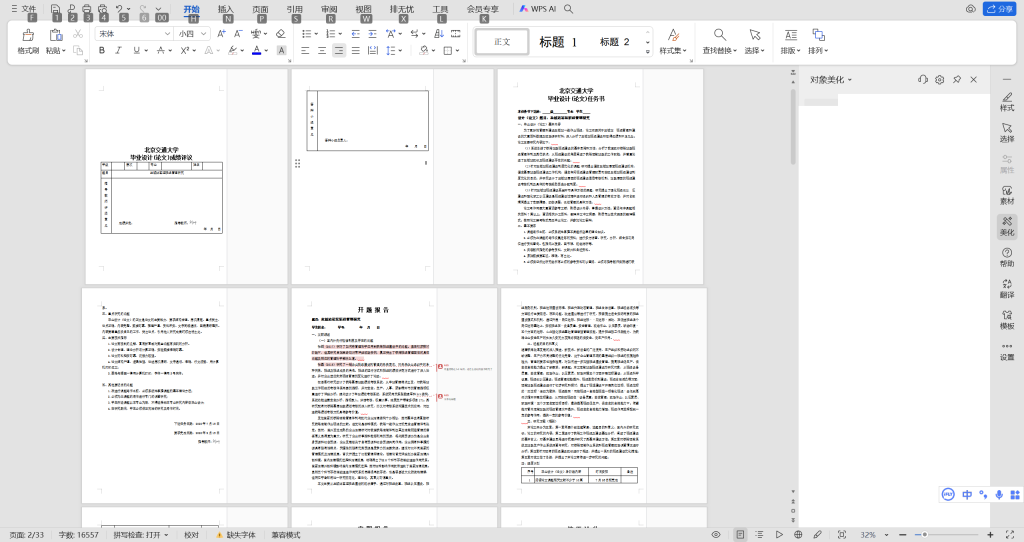The image size is (1024, 542).
Task: Click the 排列 arrange icon
Action: pyautogui.click(x=817, y=35)
